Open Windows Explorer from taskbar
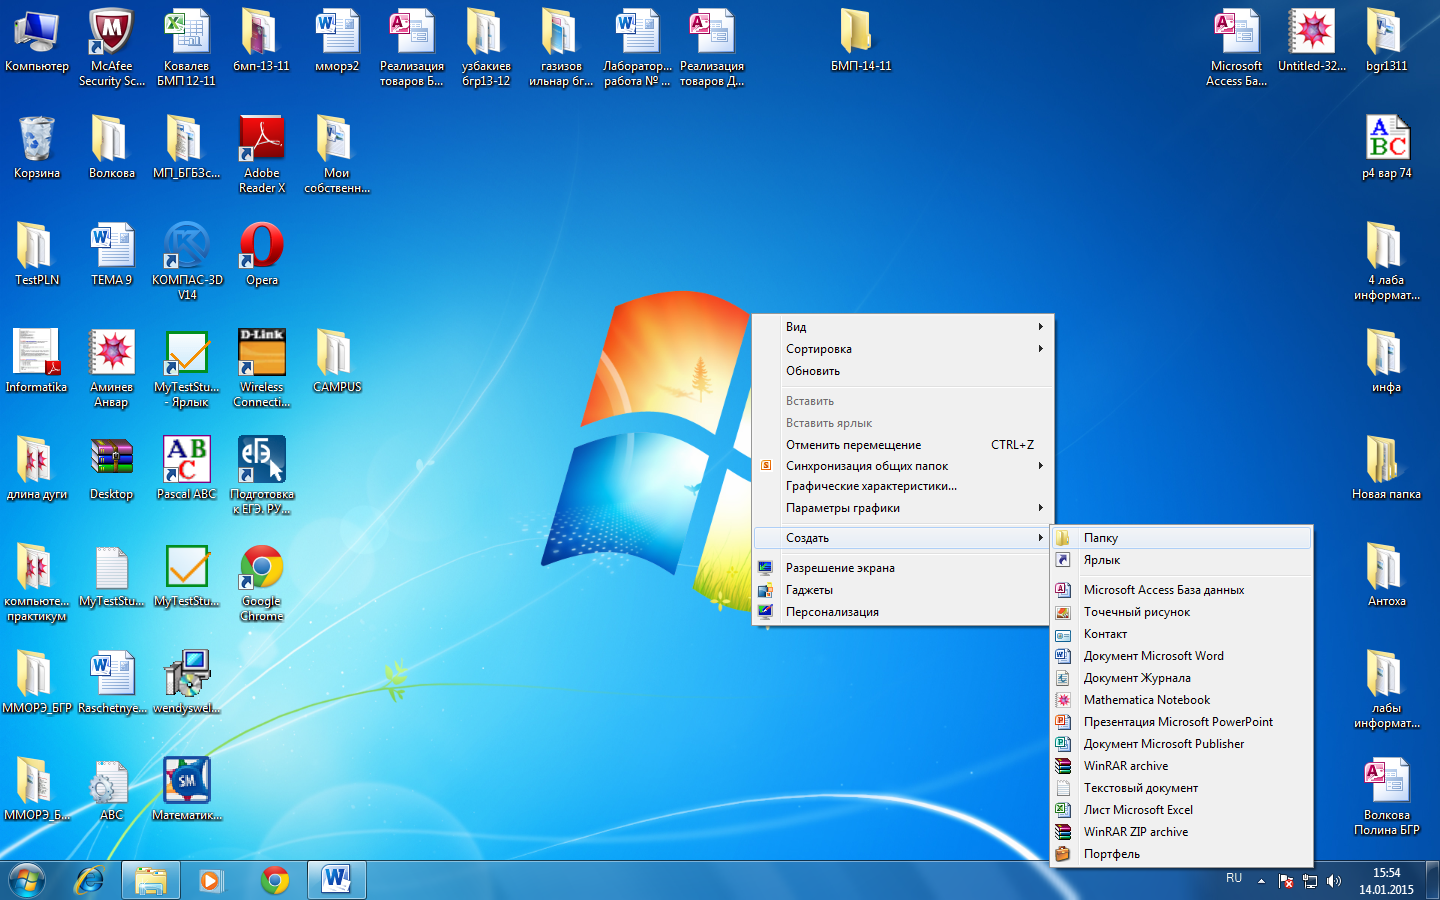The height and width of the screenshot is (900, 1440). point(151,880)
